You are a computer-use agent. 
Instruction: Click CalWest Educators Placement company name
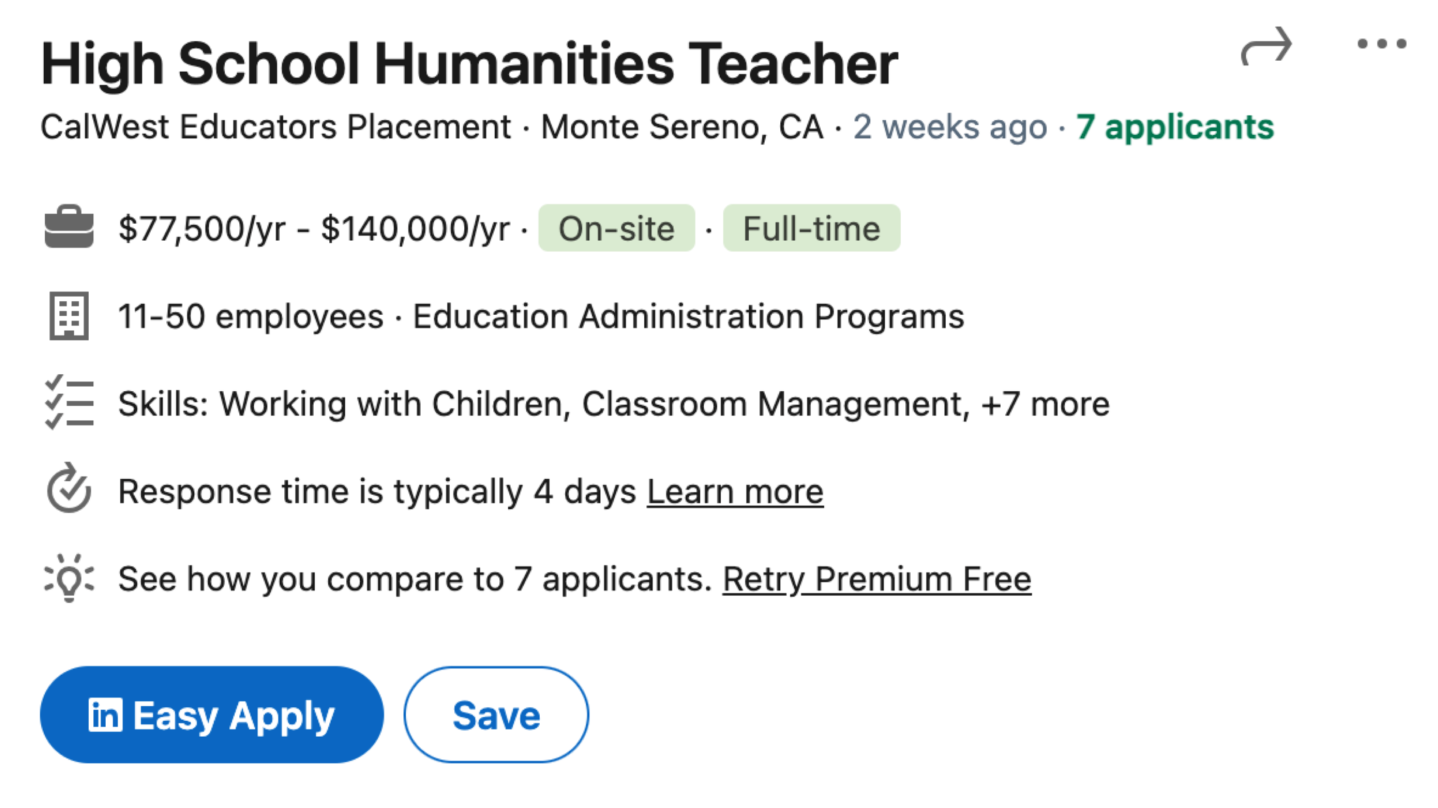276,128
